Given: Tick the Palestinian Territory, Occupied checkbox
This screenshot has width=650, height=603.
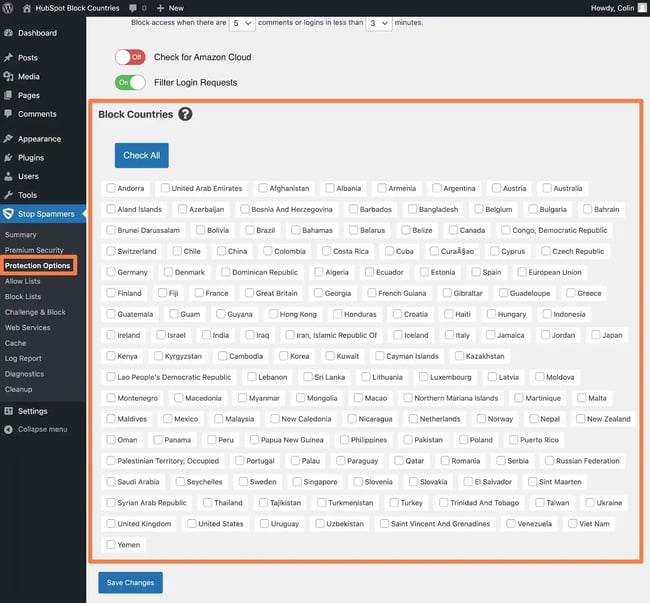Looking at the screenshot, I should tap(111, 460).
